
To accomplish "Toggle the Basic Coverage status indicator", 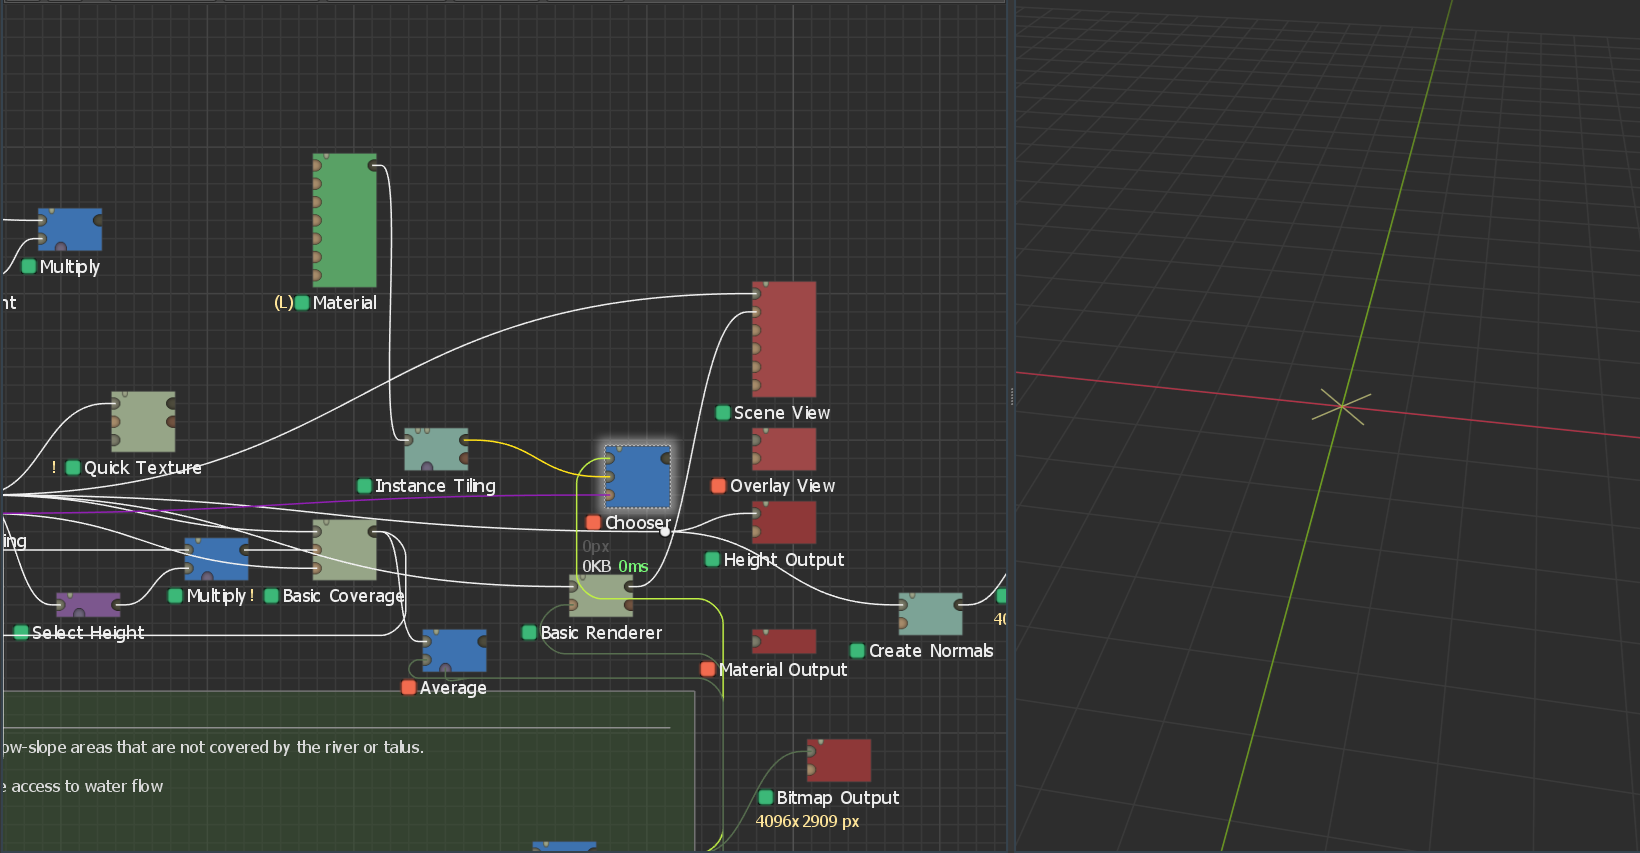I will [x=271, y=596].
